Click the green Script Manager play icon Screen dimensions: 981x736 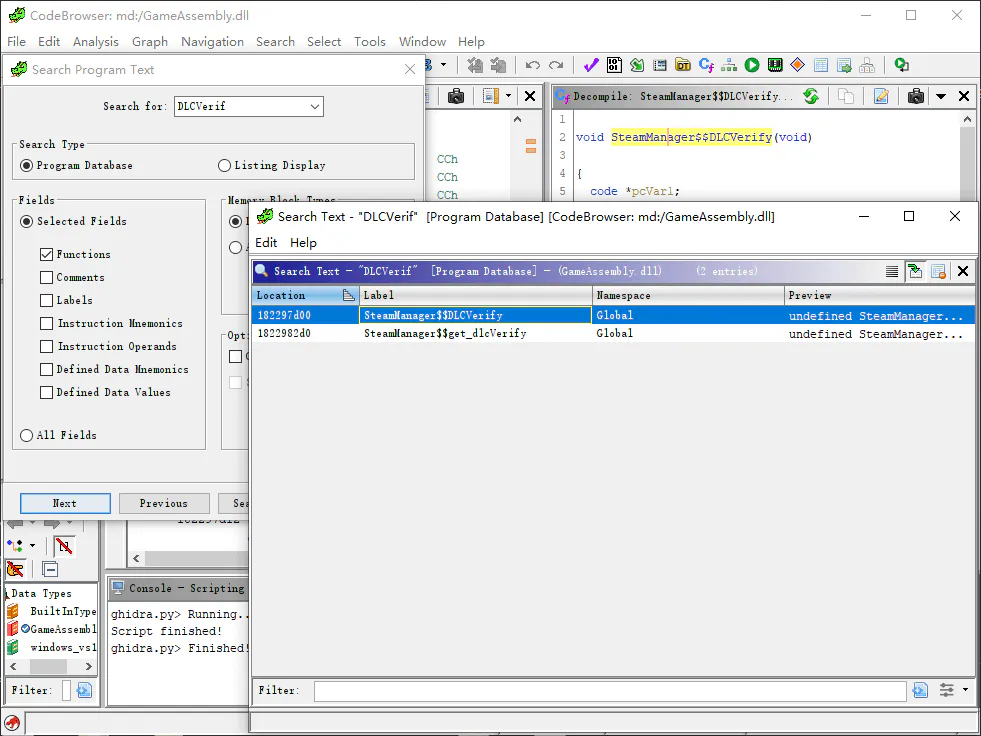pyautogui.click(x=752, y=65)
